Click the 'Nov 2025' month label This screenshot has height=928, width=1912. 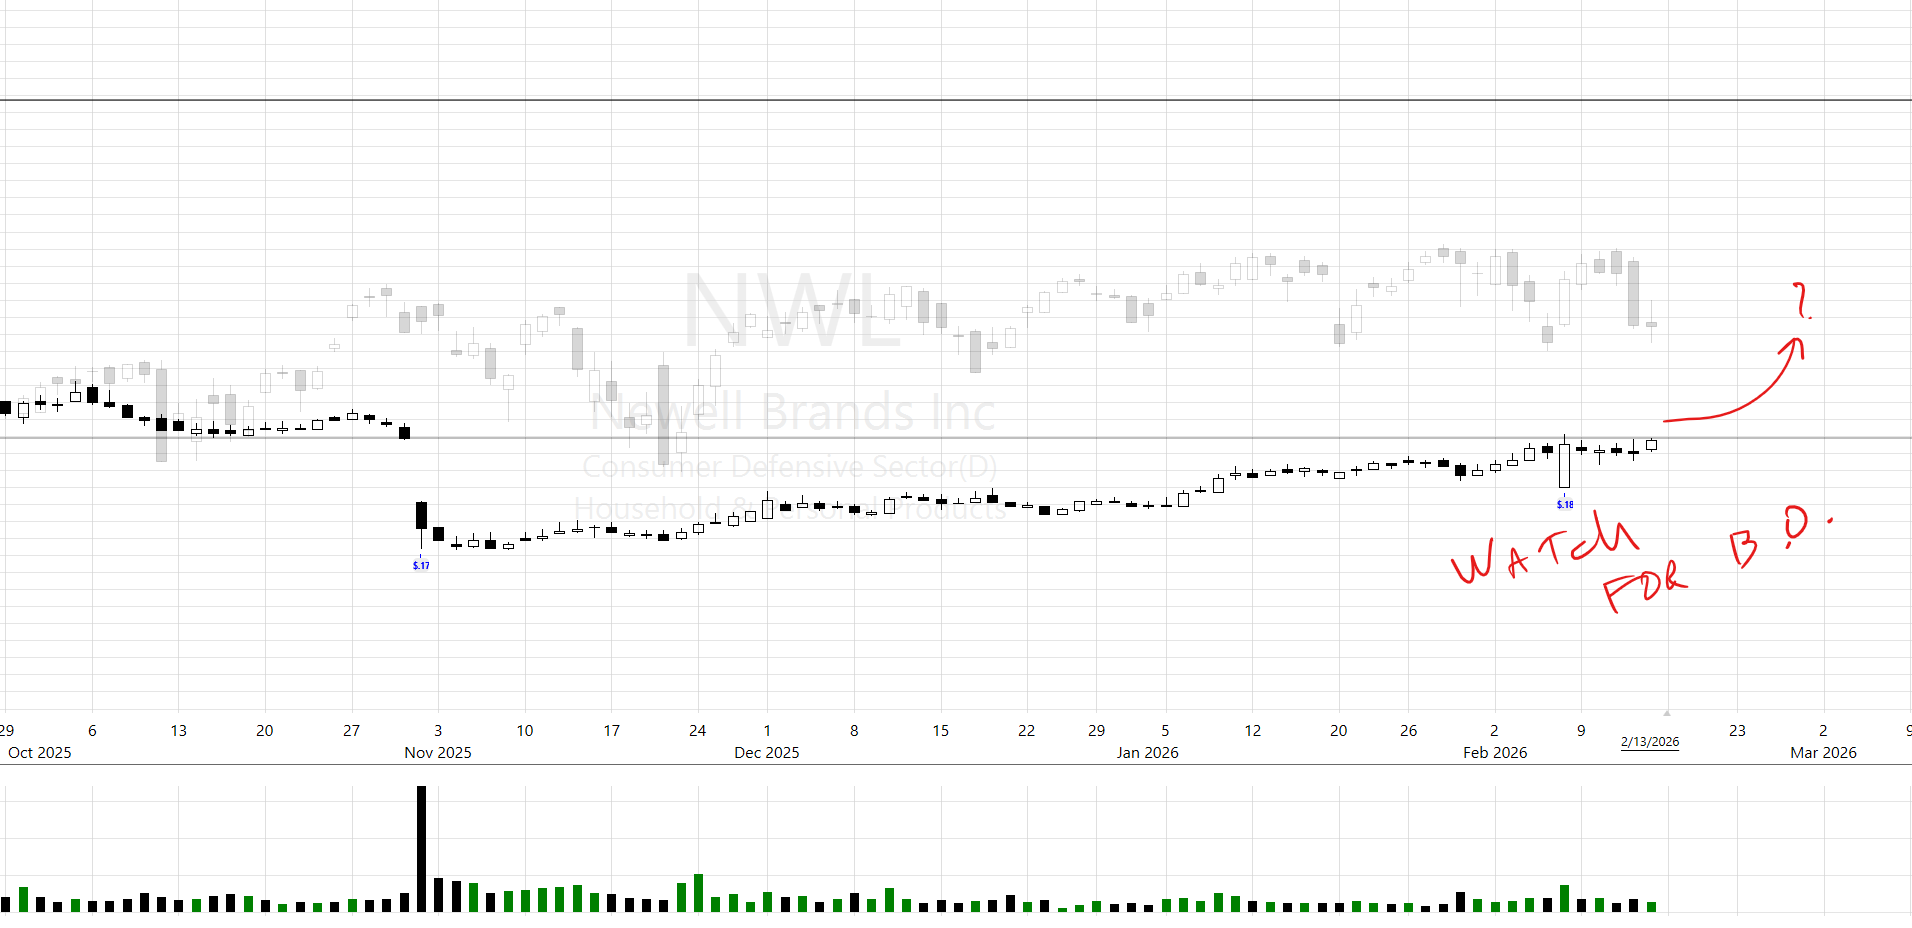[x=437, y=753]
